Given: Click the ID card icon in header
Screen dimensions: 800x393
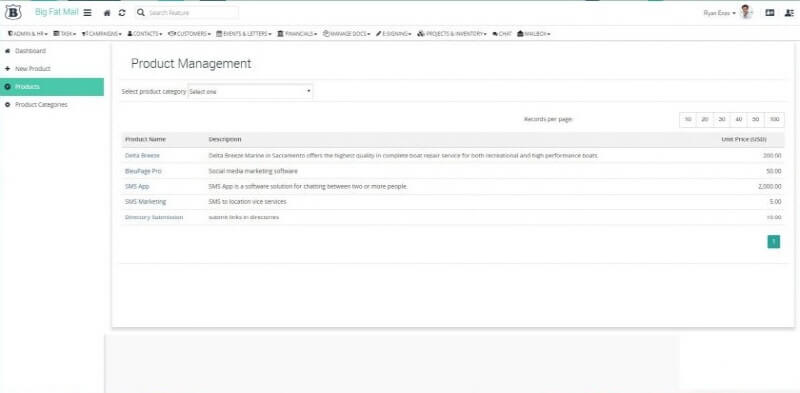Looking at the screenshot, I should pos(770,13).
